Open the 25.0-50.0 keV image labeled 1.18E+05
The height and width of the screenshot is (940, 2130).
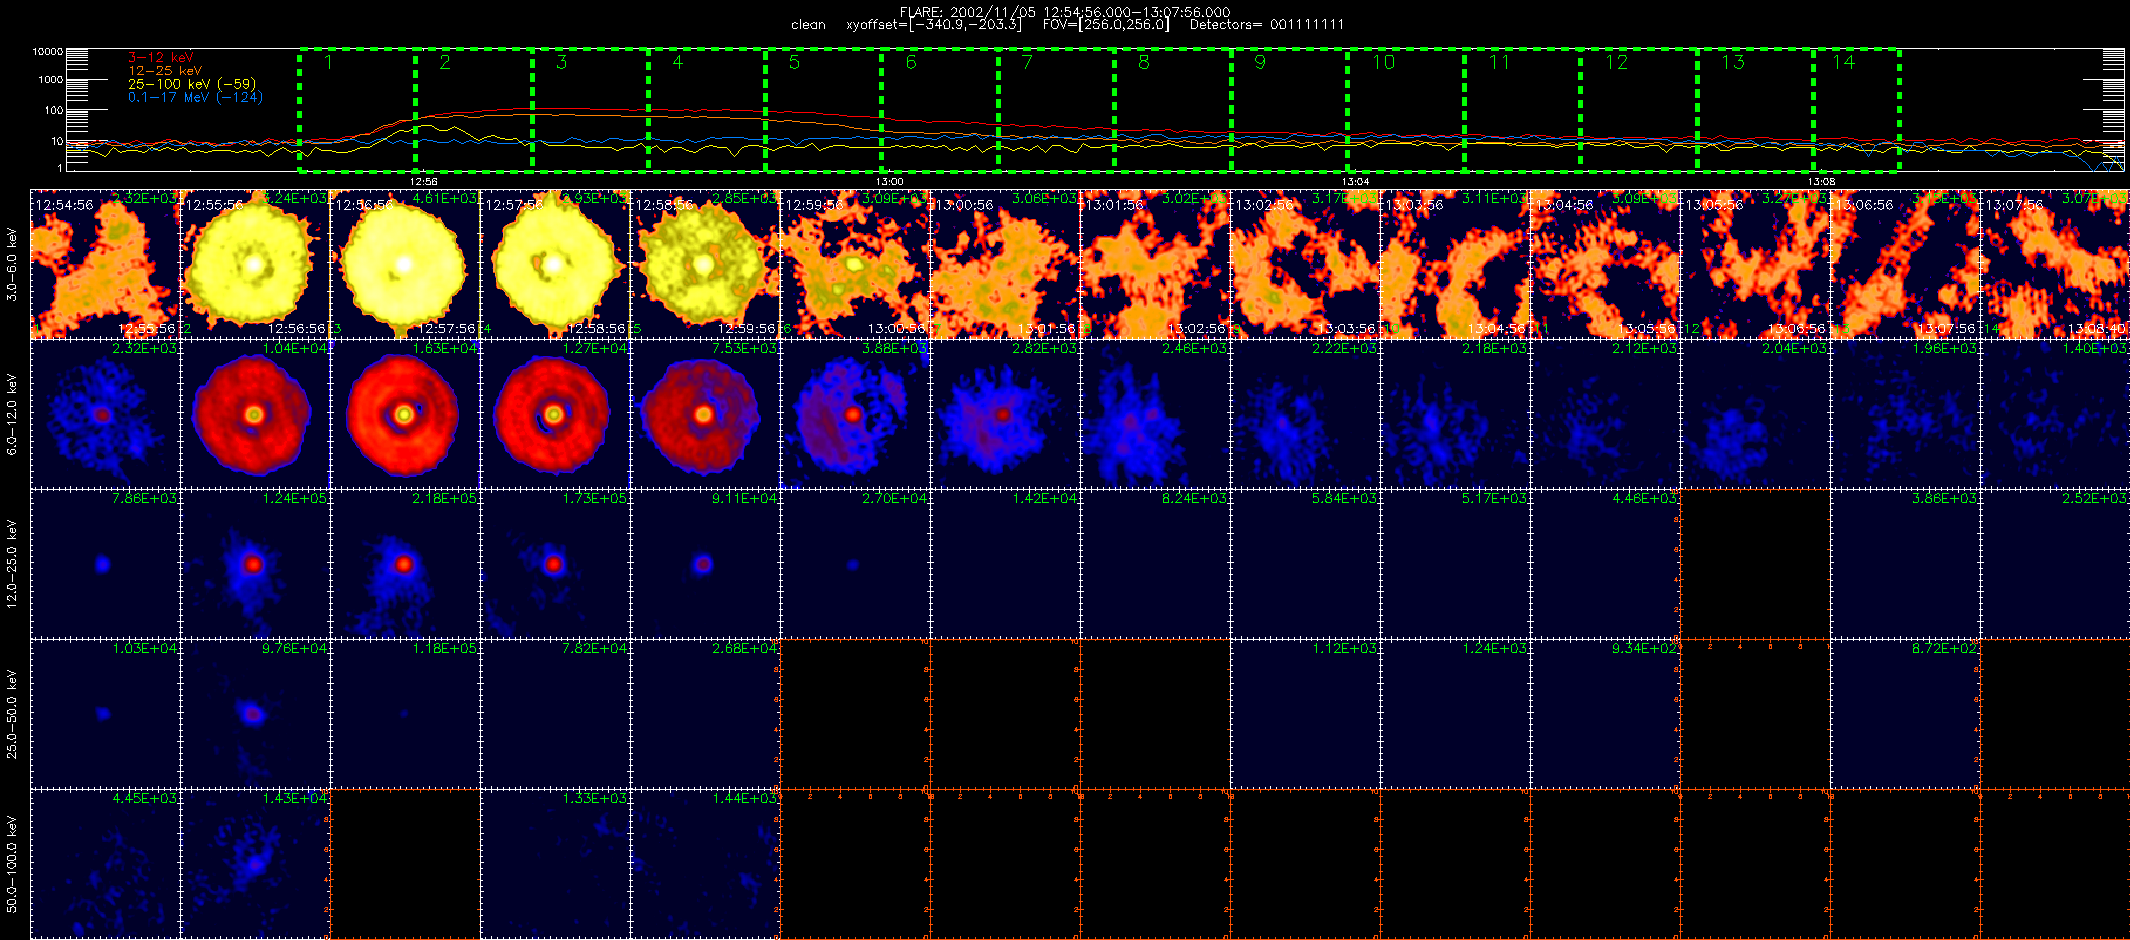point(405,714)
